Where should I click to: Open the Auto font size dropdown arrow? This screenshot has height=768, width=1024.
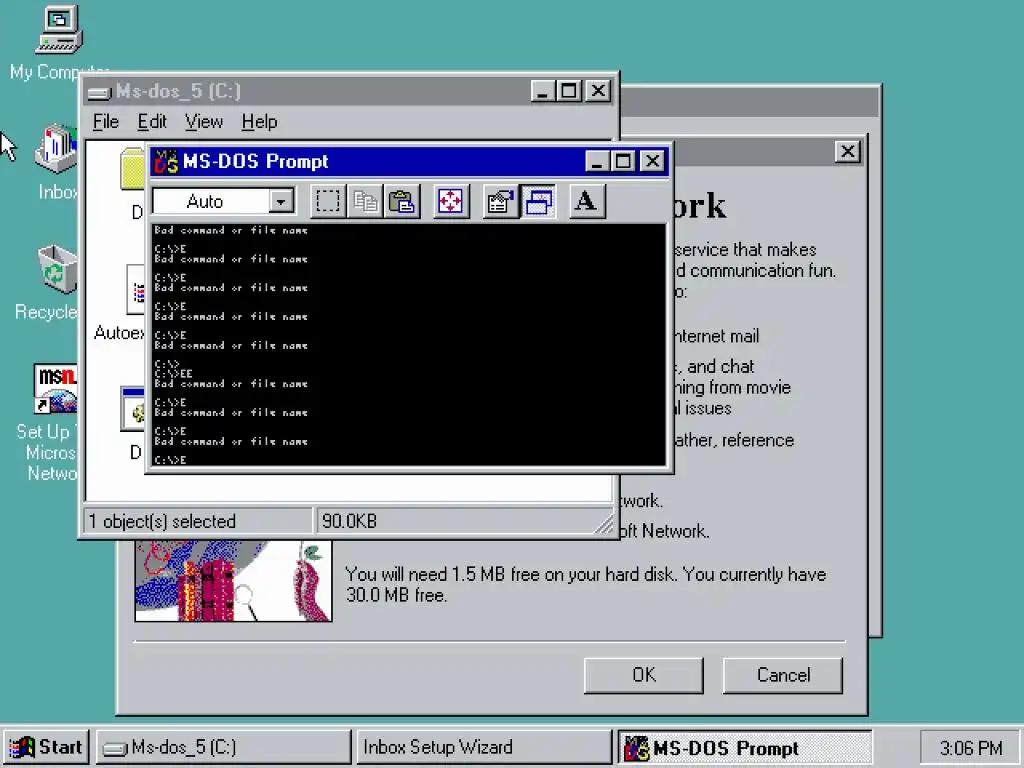tap(281, 201)
